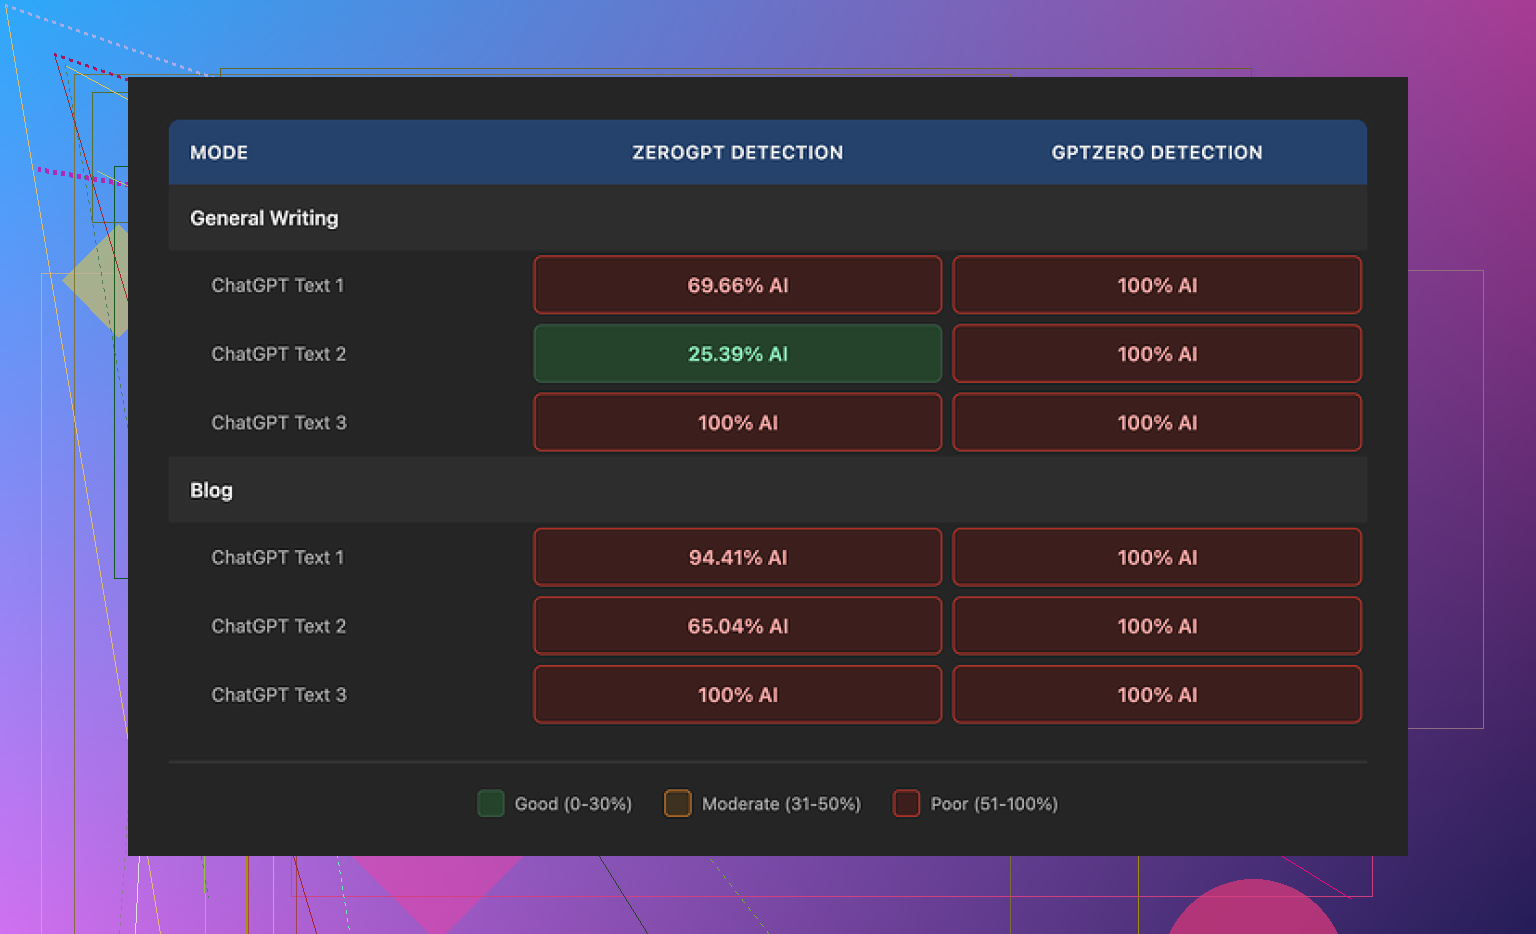Select the MODE column header

tap(219, 153)
